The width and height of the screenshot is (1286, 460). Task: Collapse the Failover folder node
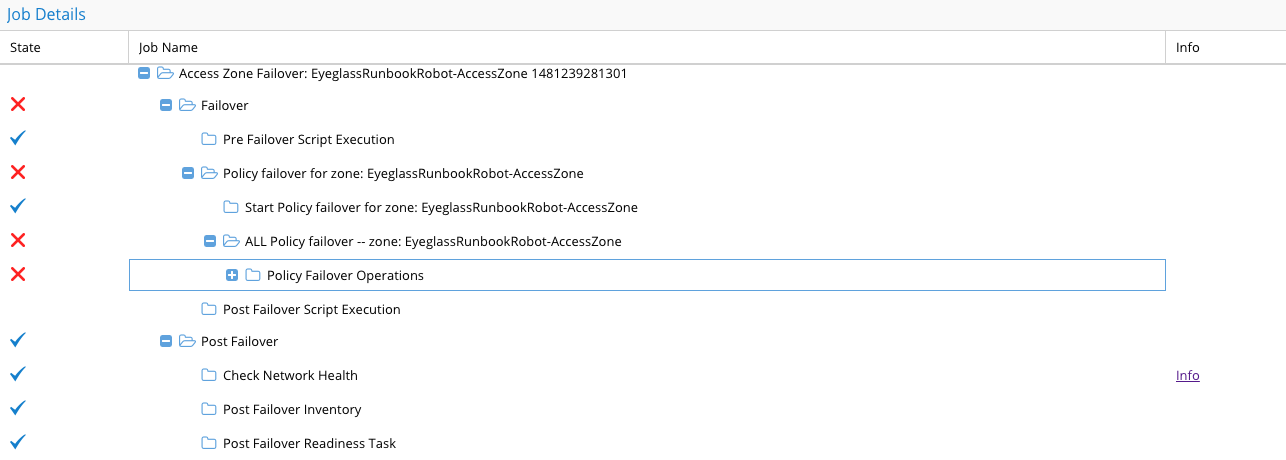coord(166,105)
